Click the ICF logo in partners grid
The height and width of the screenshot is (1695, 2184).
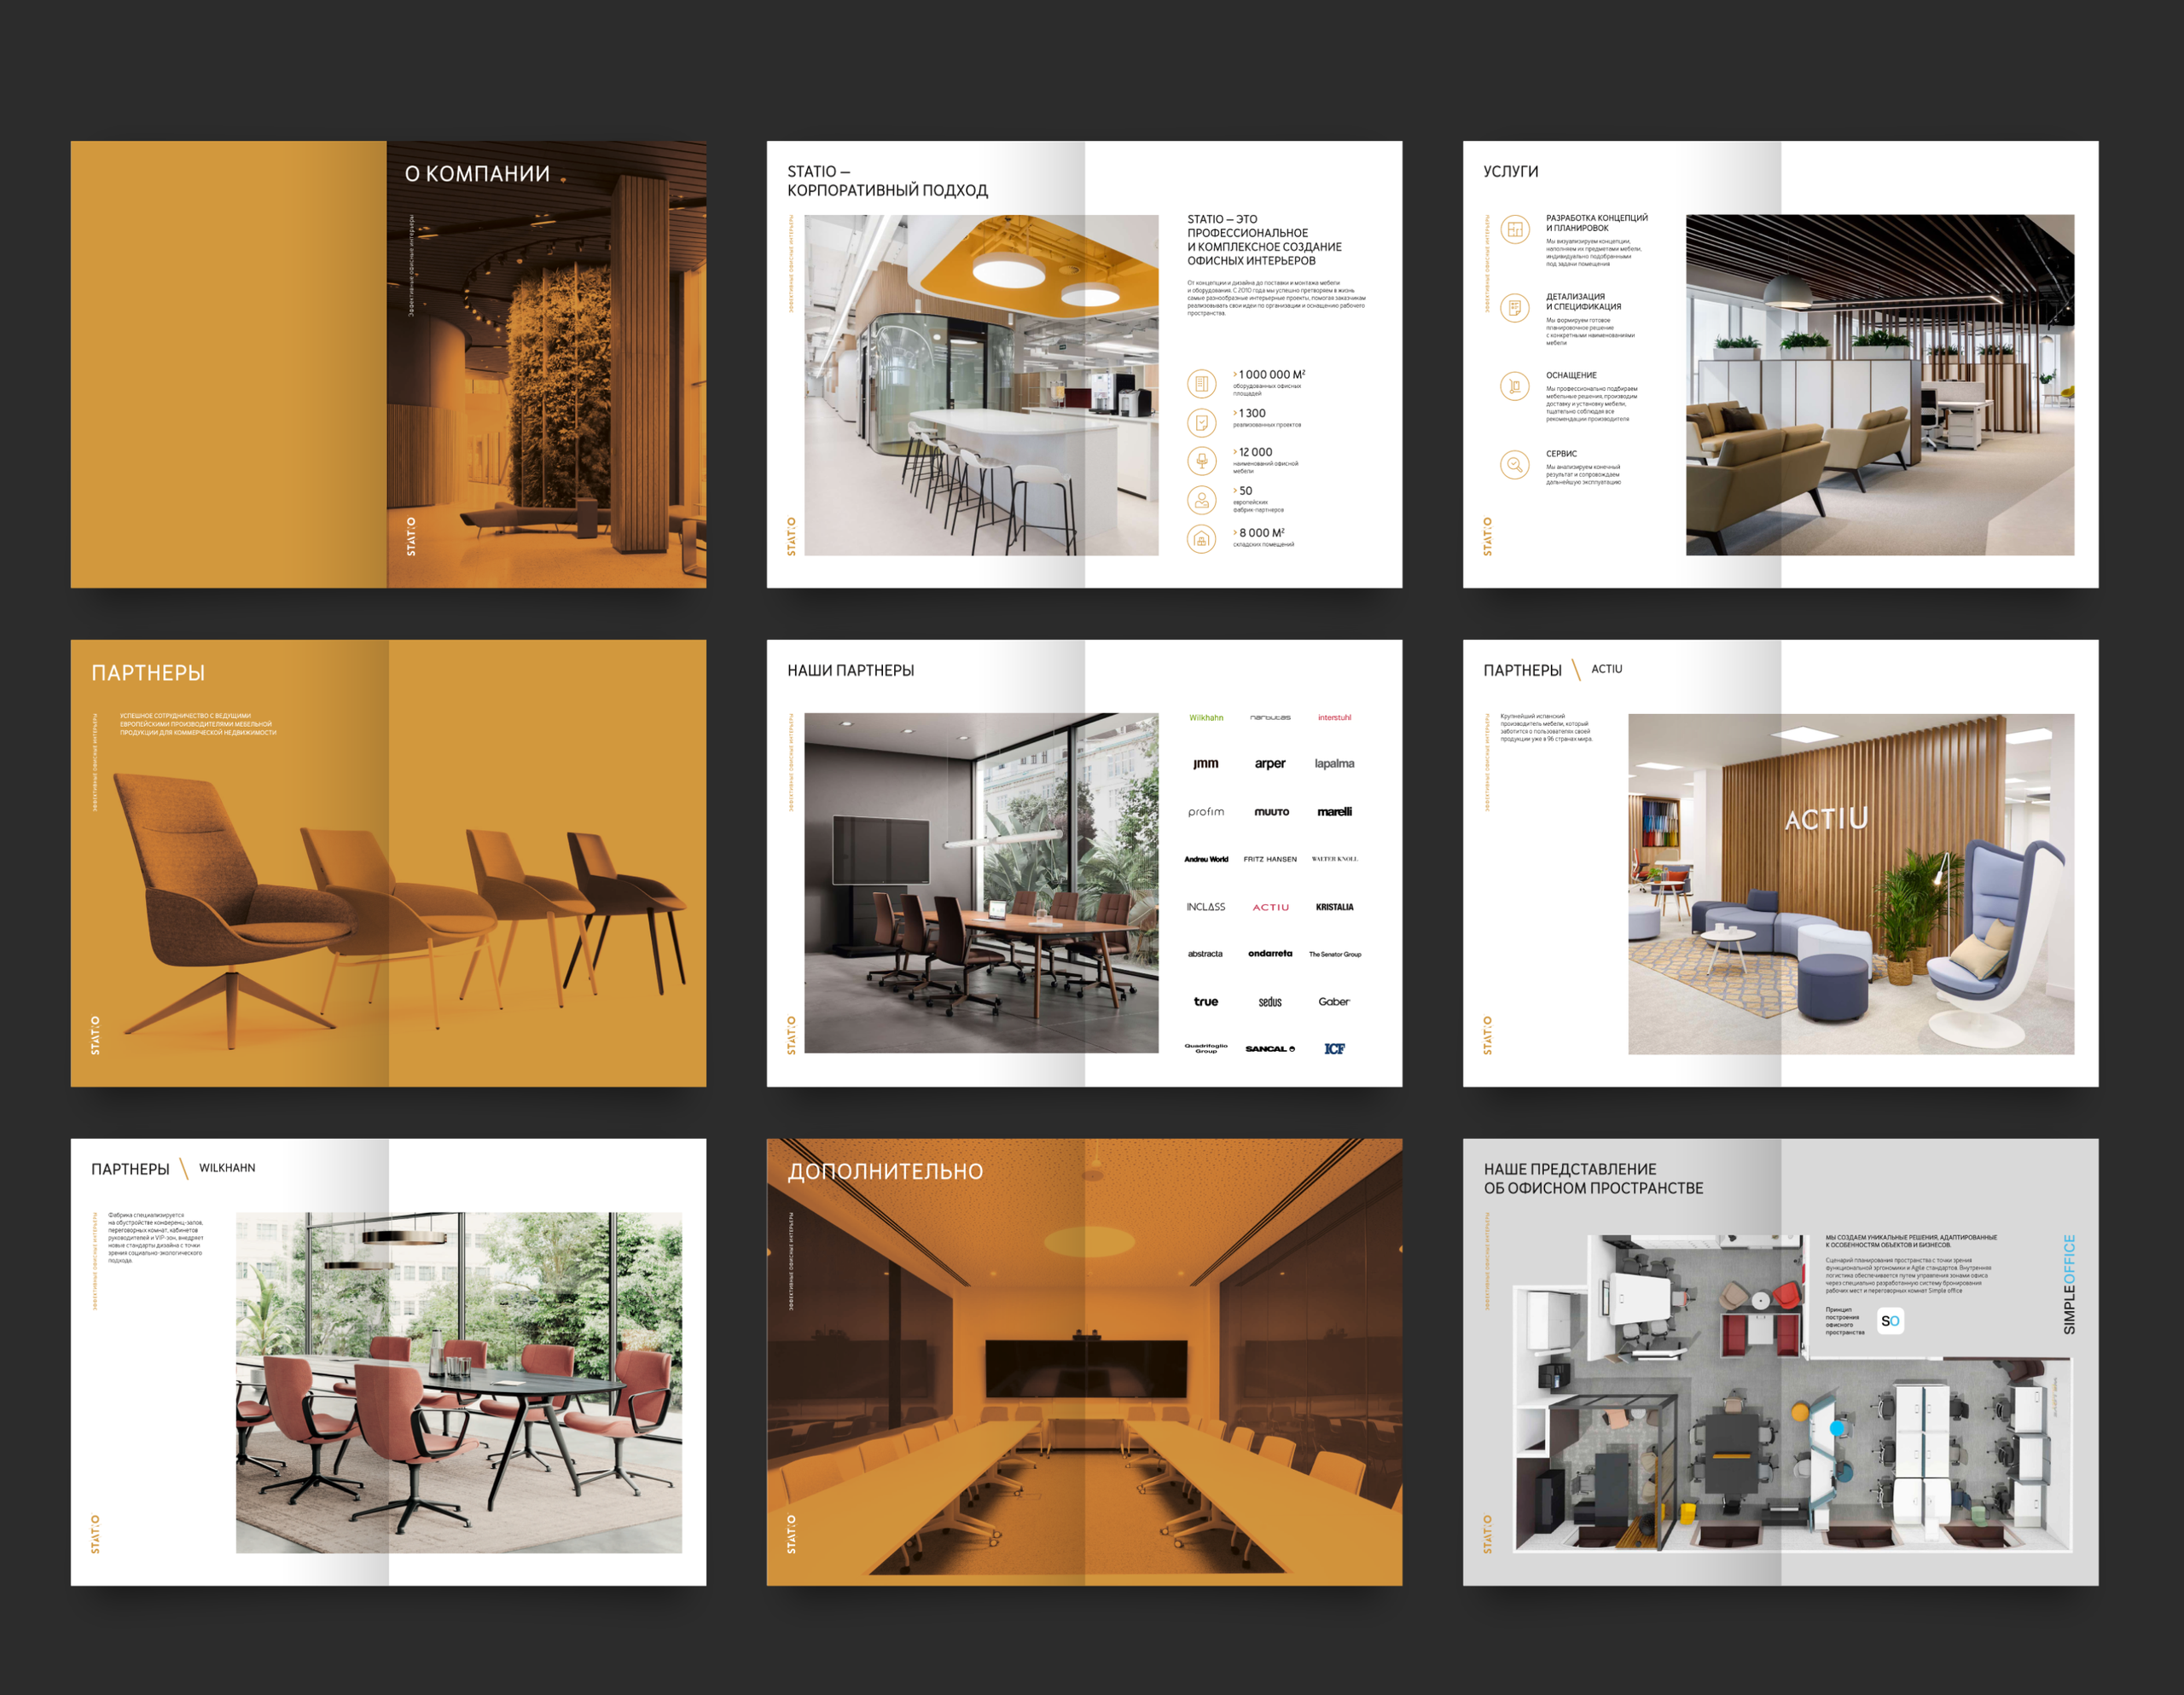pos(1334,1048)
